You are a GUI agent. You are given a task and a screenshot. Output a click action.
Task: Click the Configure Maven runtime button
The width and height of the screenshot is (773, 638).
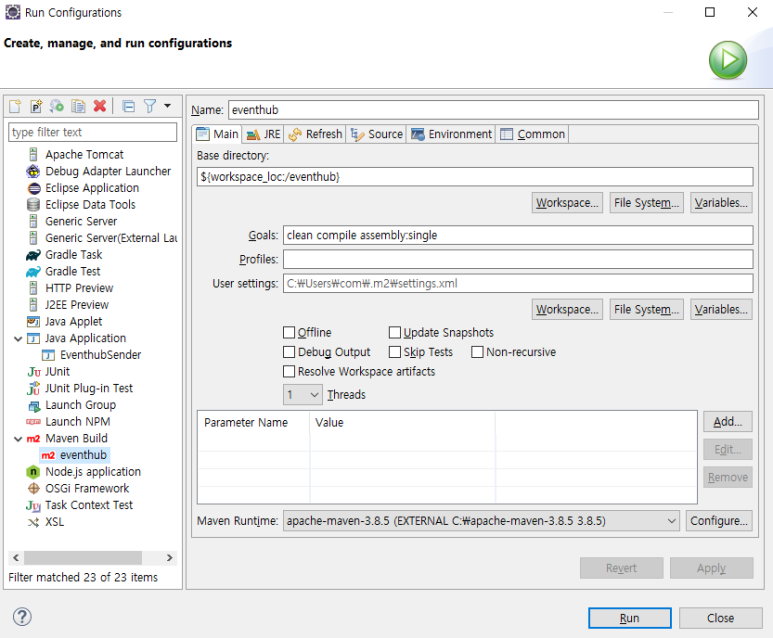(719, 521)
